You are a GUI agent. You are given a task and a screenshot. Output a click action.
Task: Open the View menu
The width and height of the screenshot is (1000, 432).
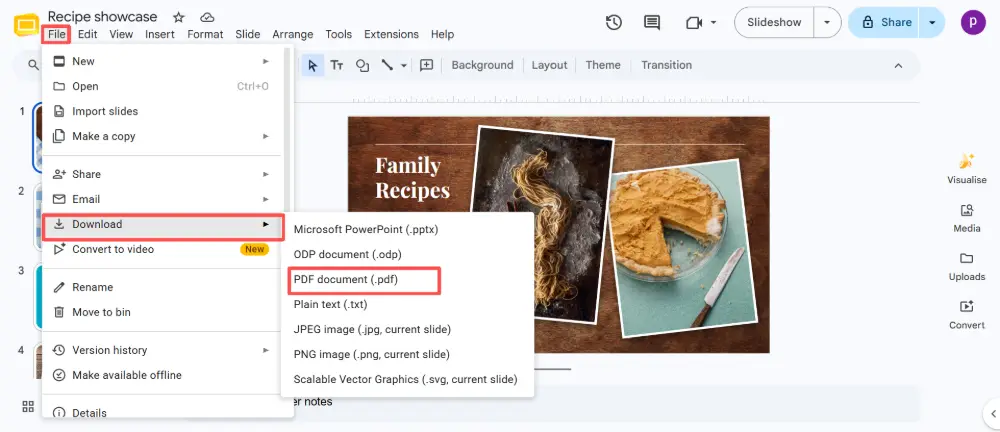121,34
